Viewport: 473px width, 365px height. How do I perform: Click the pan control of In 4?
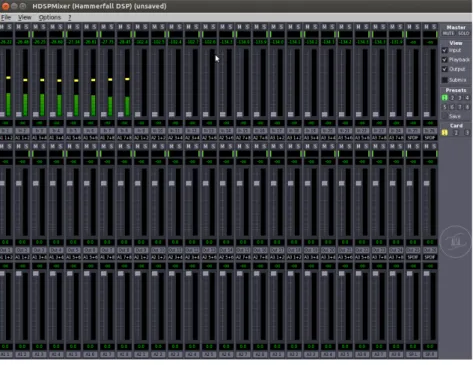click(57, 34)
